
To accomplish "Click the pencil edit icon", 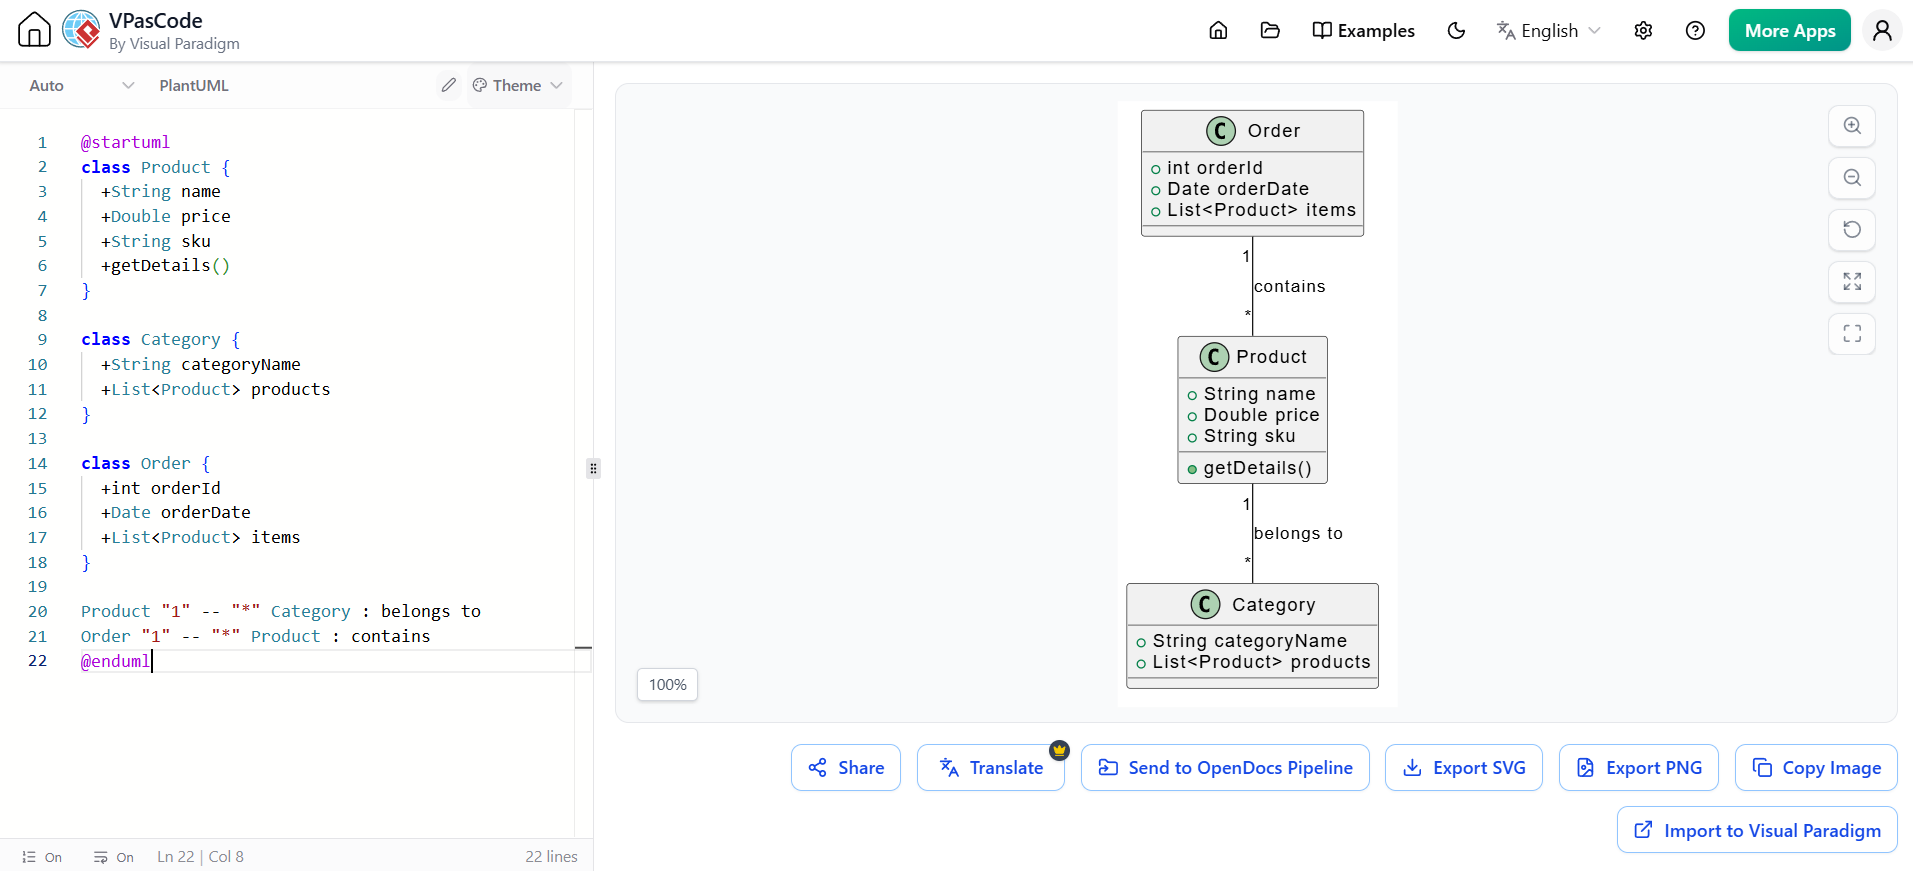I will pyautogui.click(x=449, y=85).
